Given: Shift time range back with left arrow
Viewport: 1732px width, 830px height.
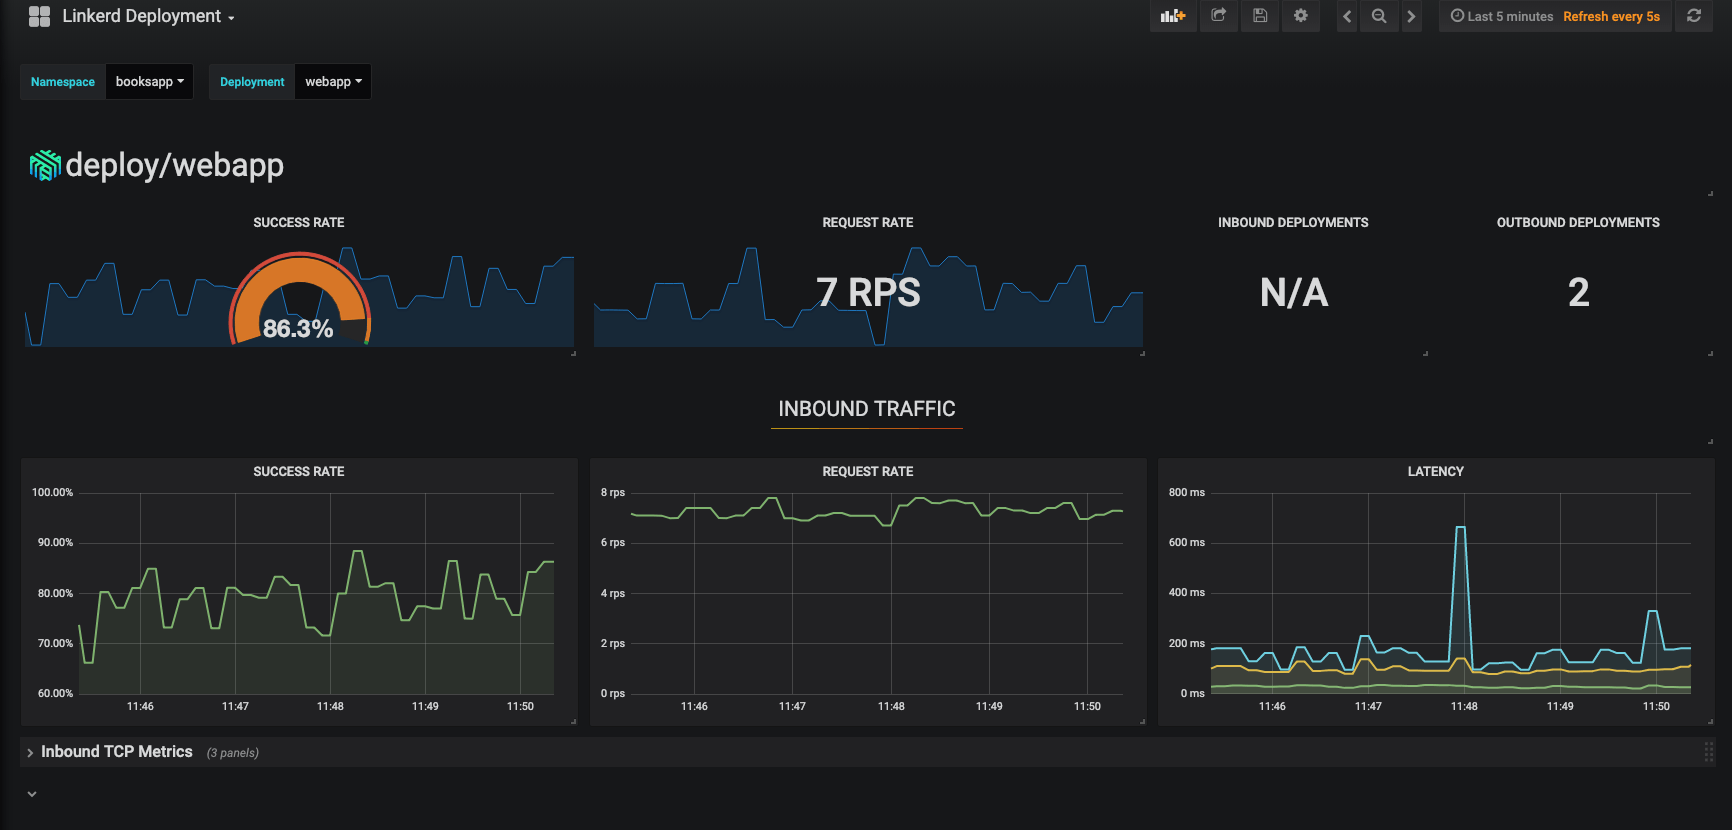Looking at the screenshot, I should point(1347,16).
